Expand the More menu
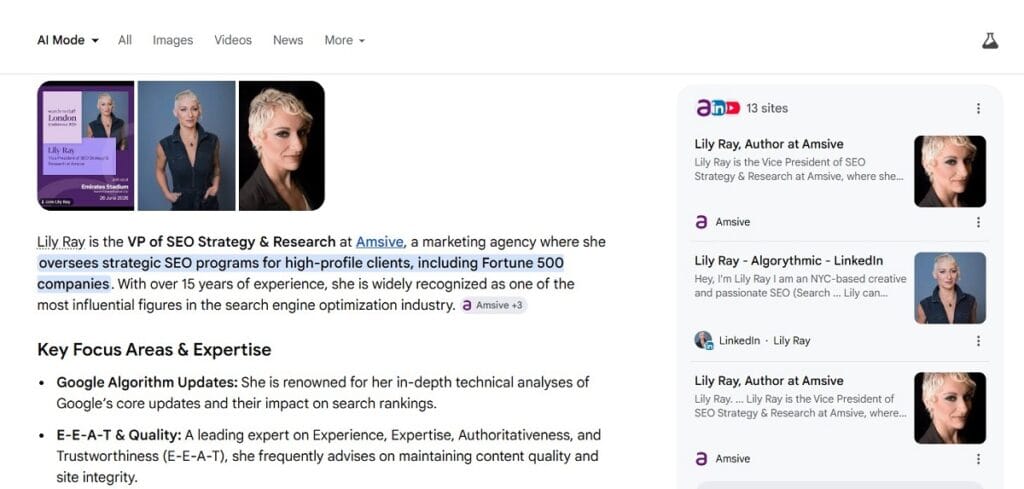Screen dimensions: 1024x489 click(x=345, y=40)
